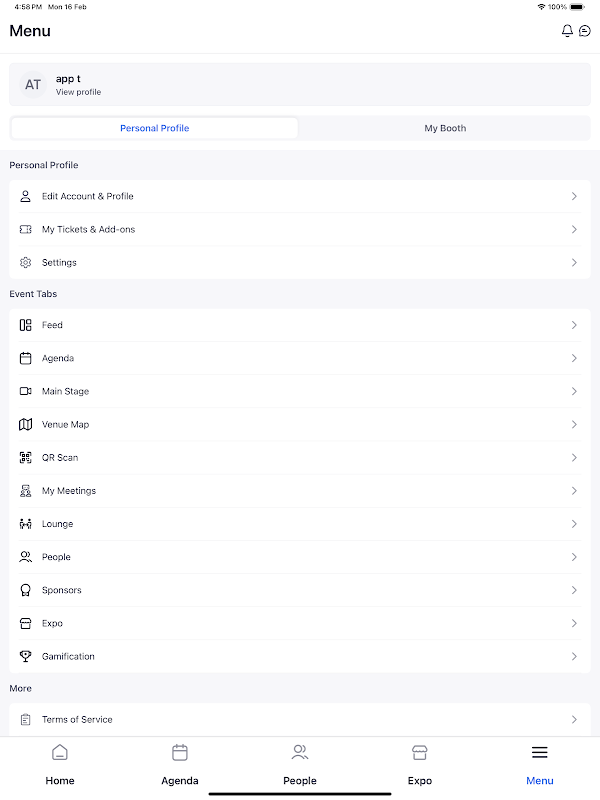Expand Edit Account & Profile chevron

point(574,196)
